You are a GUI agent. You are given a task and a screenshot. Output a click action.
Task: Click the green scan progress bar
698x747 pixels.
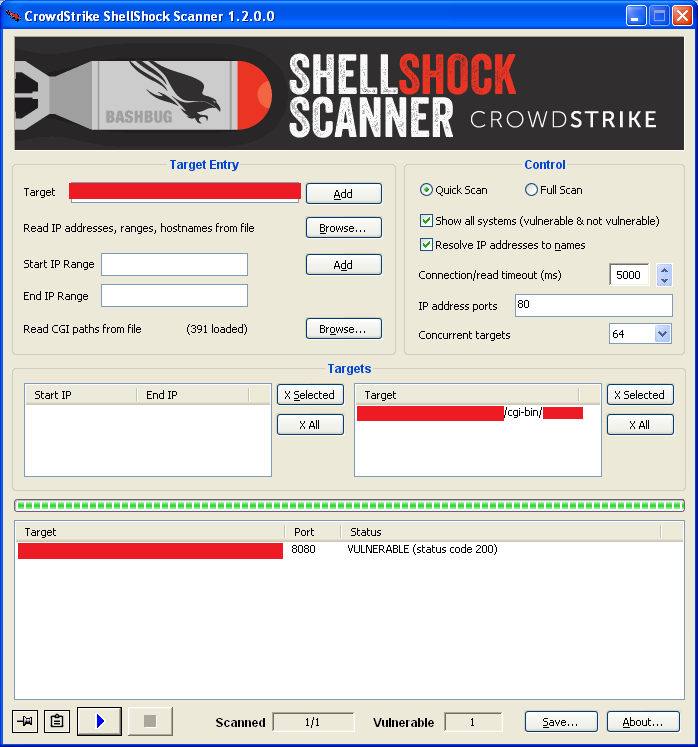point(349,505)
